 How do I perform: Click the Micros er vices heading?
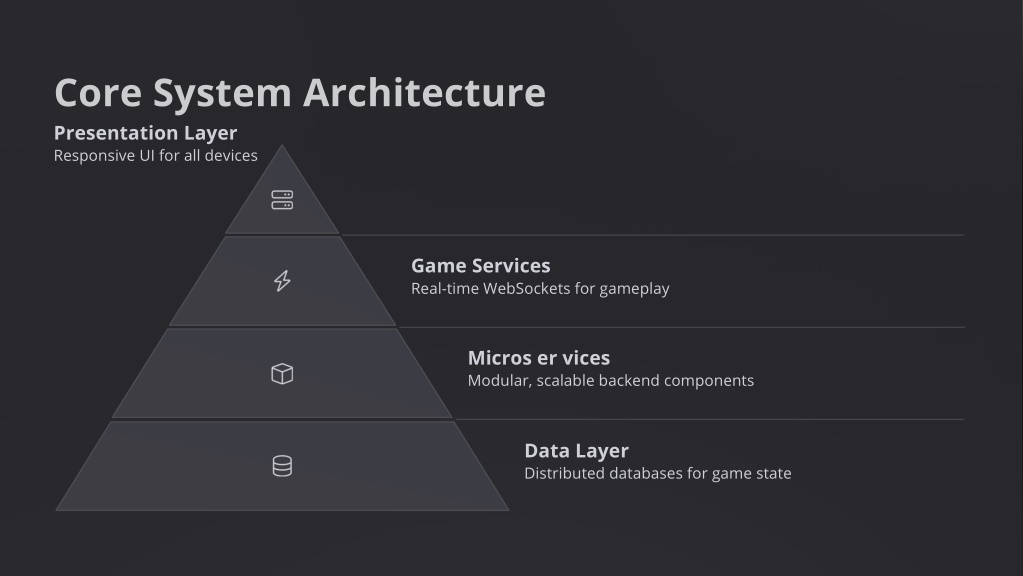point(539,357)
